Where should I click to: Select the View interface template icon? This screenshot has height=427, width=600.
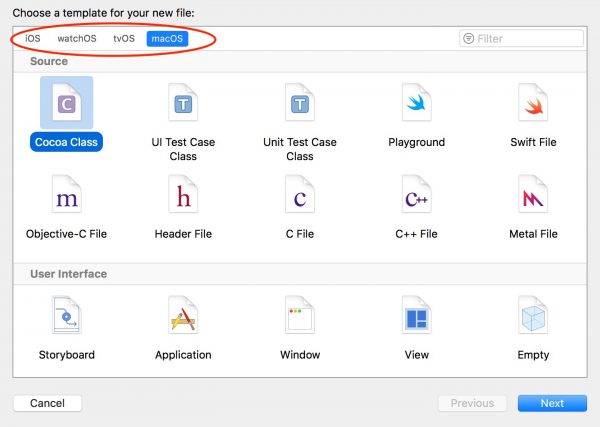[x=416, y=315]
